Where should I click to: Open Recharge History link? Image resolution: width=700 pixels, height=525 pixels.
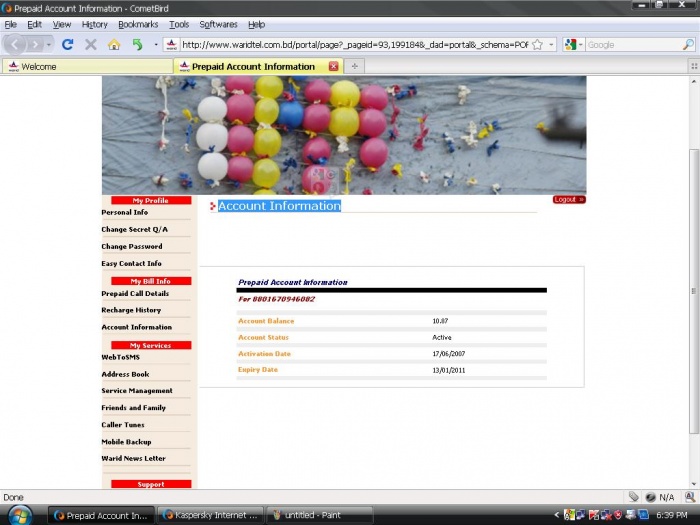tap(131, 310)
